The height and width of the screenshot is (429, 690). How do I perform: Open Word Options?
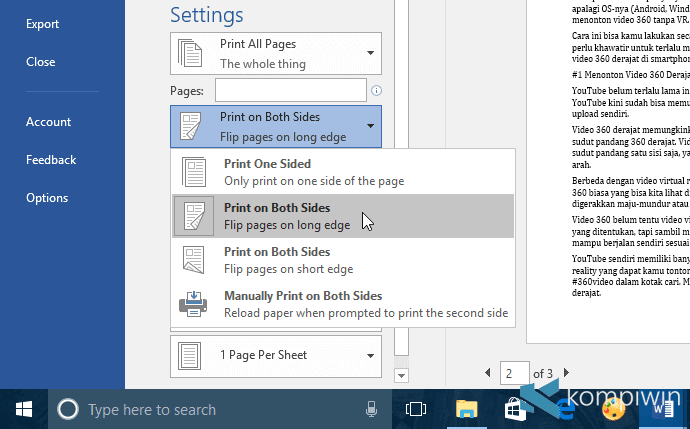[x=47, y=198]
